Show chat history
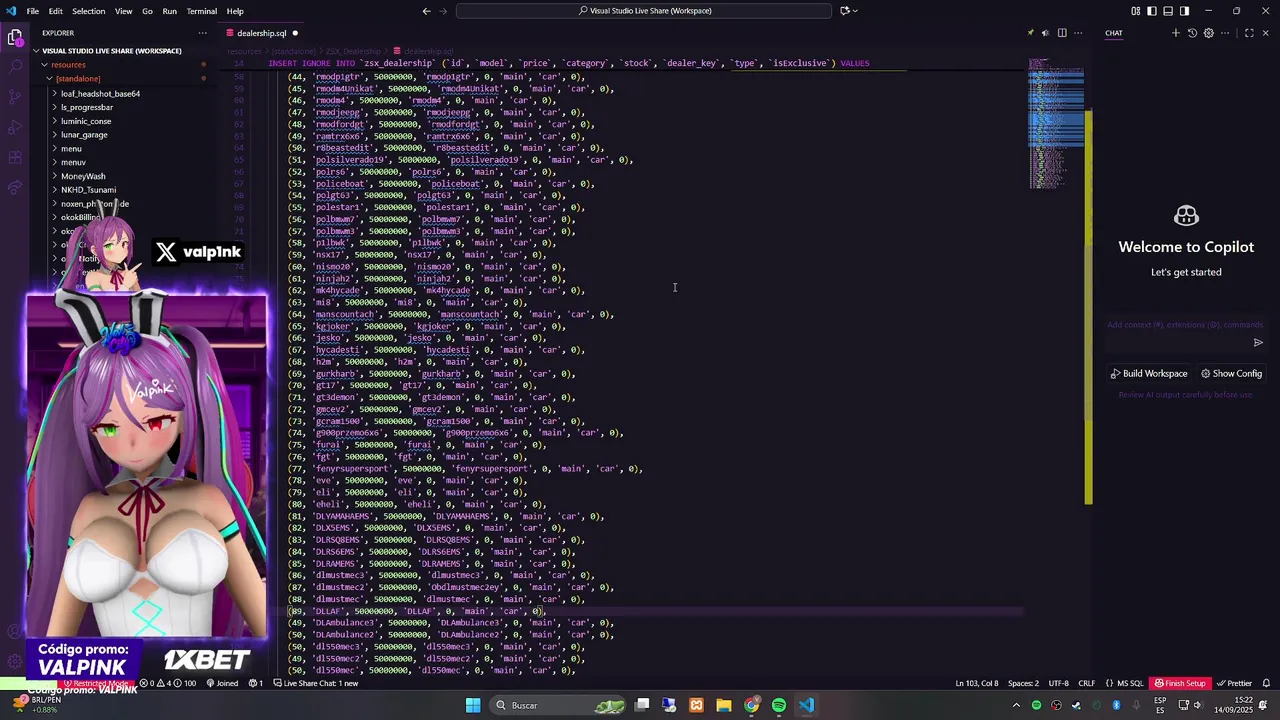Screen dimensions: 1280x720 click(x=1192, y=33)
